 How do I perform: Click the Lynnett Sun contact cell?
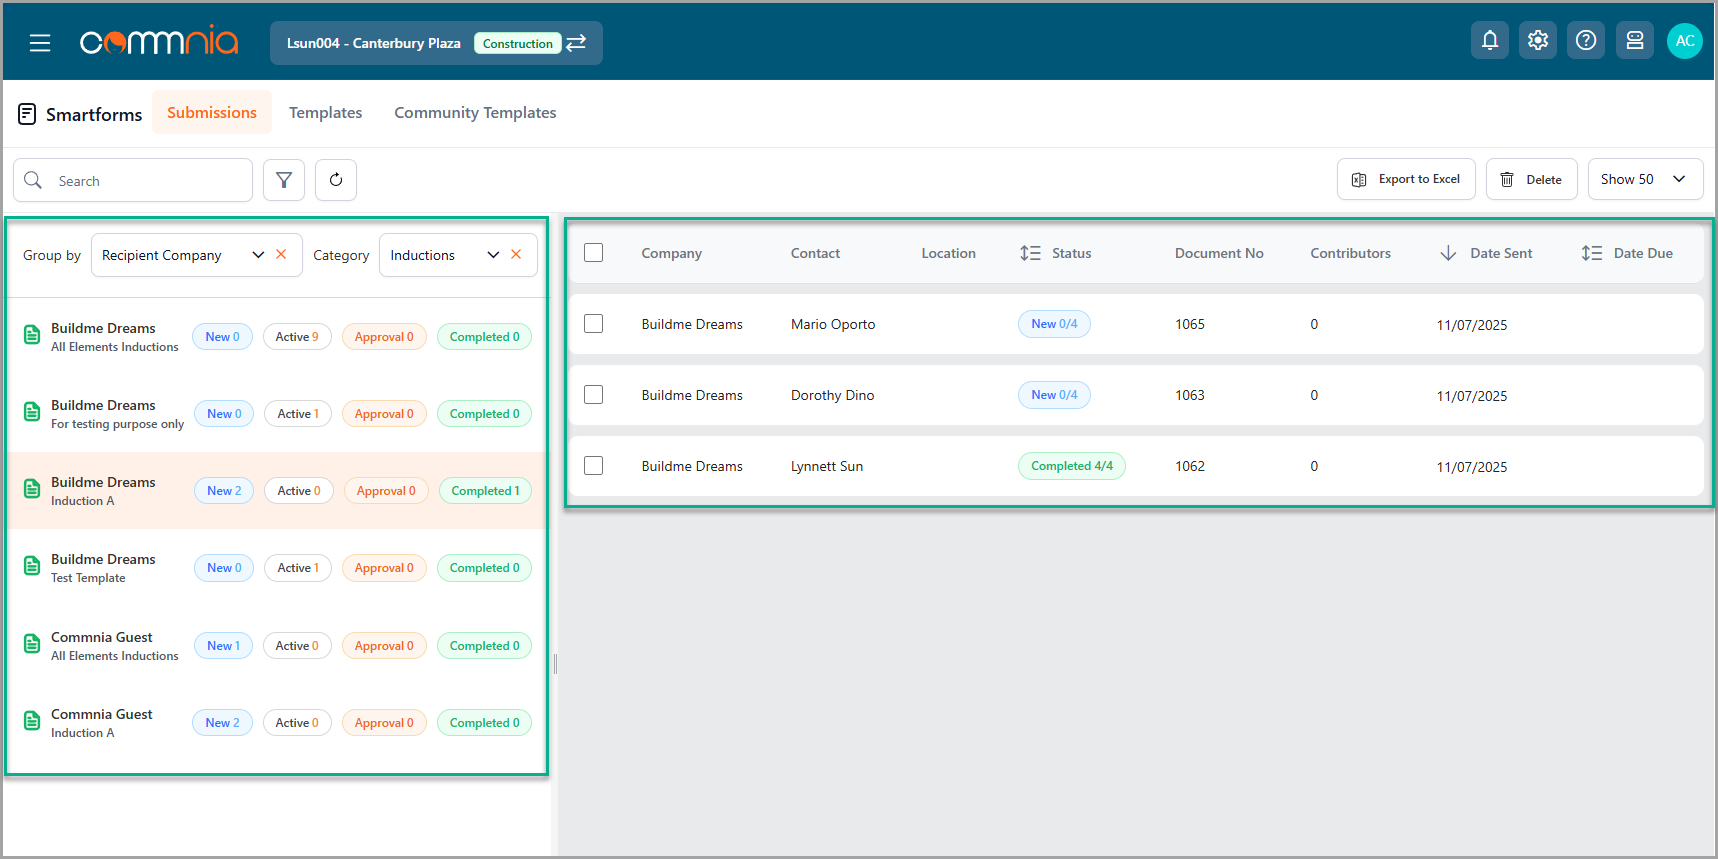827,466
